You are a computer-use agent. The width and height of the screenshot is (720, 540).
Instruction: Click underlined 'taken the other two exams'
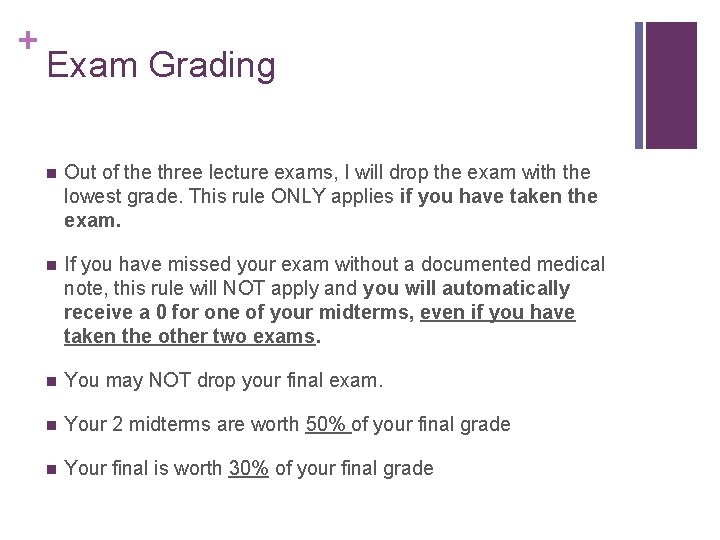pos(190,337)
